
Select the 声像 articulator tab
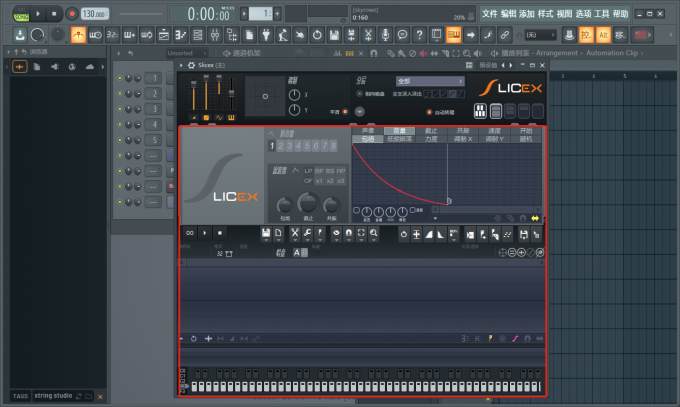click(x=368, y=131)
